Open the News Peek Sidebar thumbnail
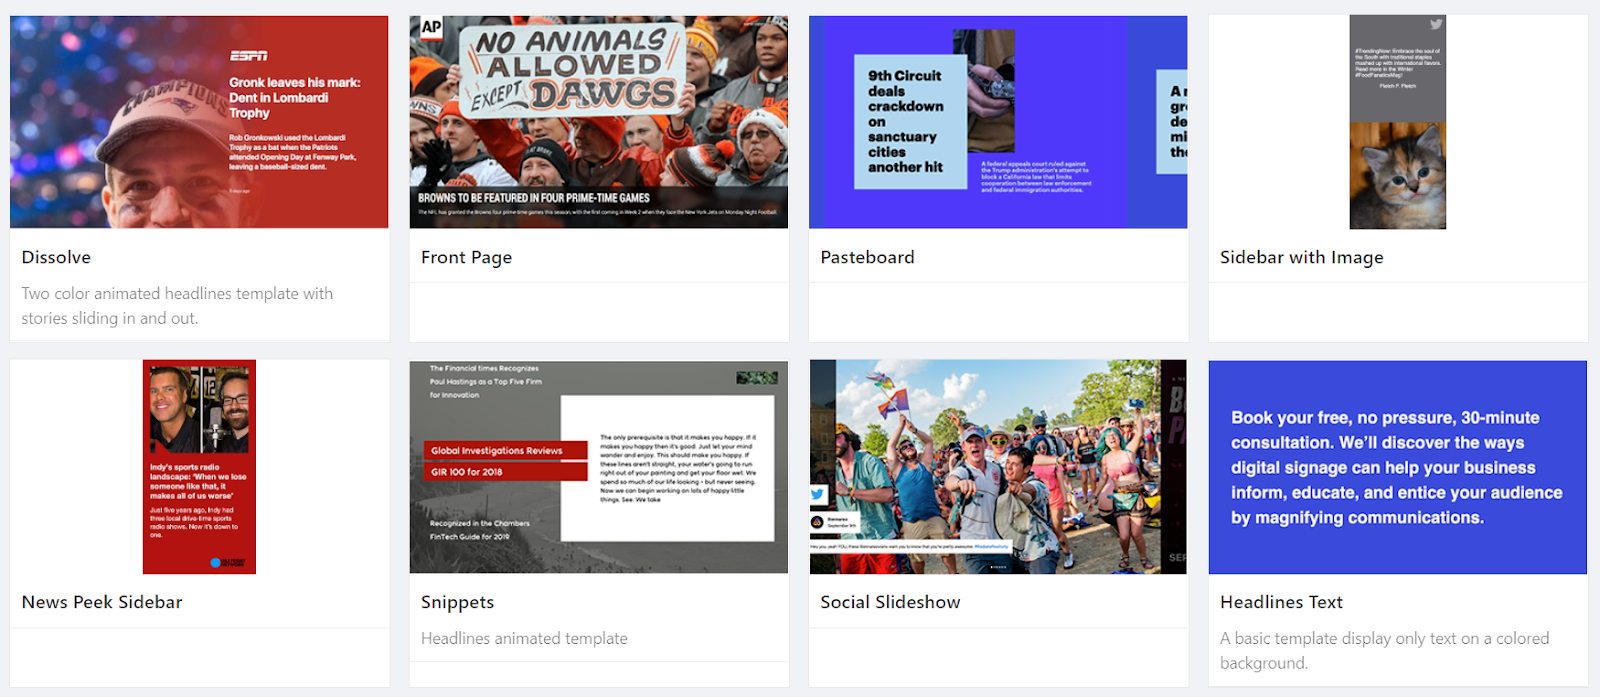 click(199, 467)
